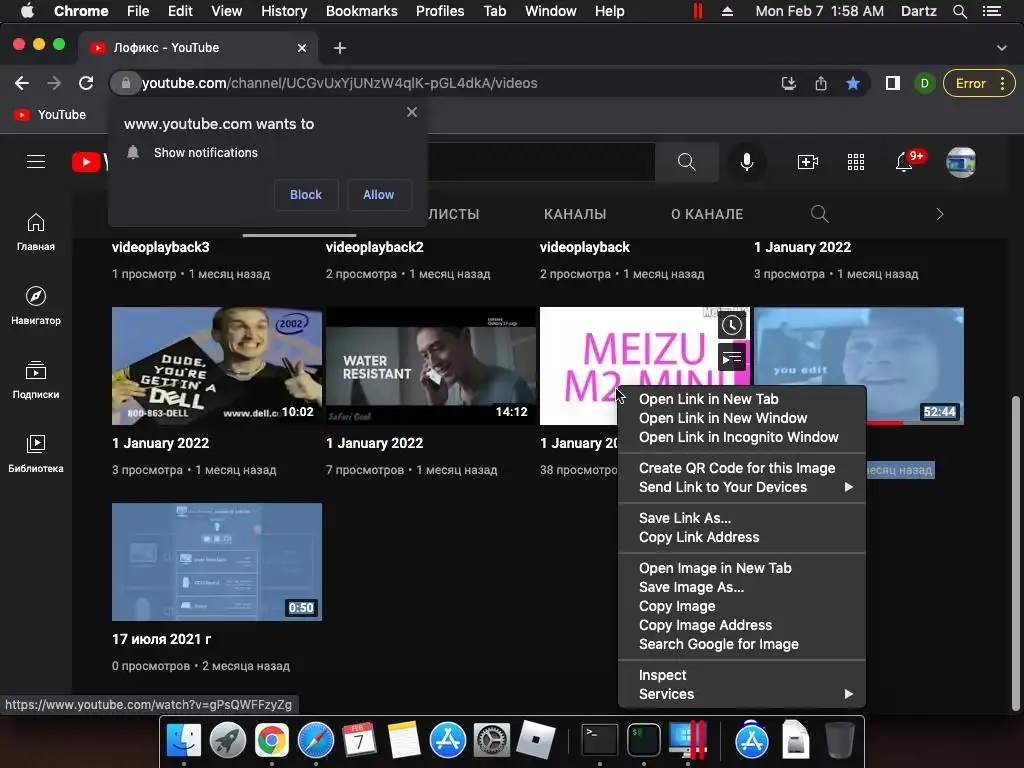The width and height of the screenshot is (1024, 768).
Task: Choose Open Link in Incognito Window
Action: (741, 437)
